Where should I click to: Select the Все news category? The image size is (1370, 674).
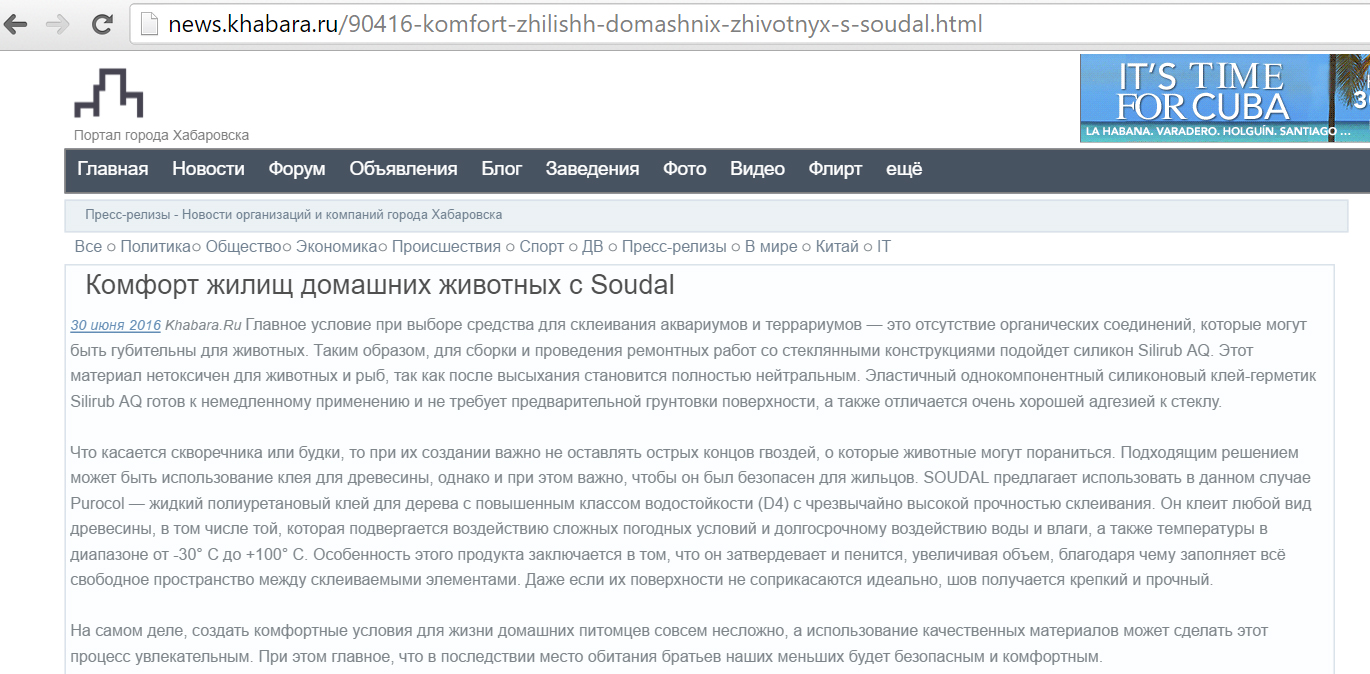pos(88,246)
